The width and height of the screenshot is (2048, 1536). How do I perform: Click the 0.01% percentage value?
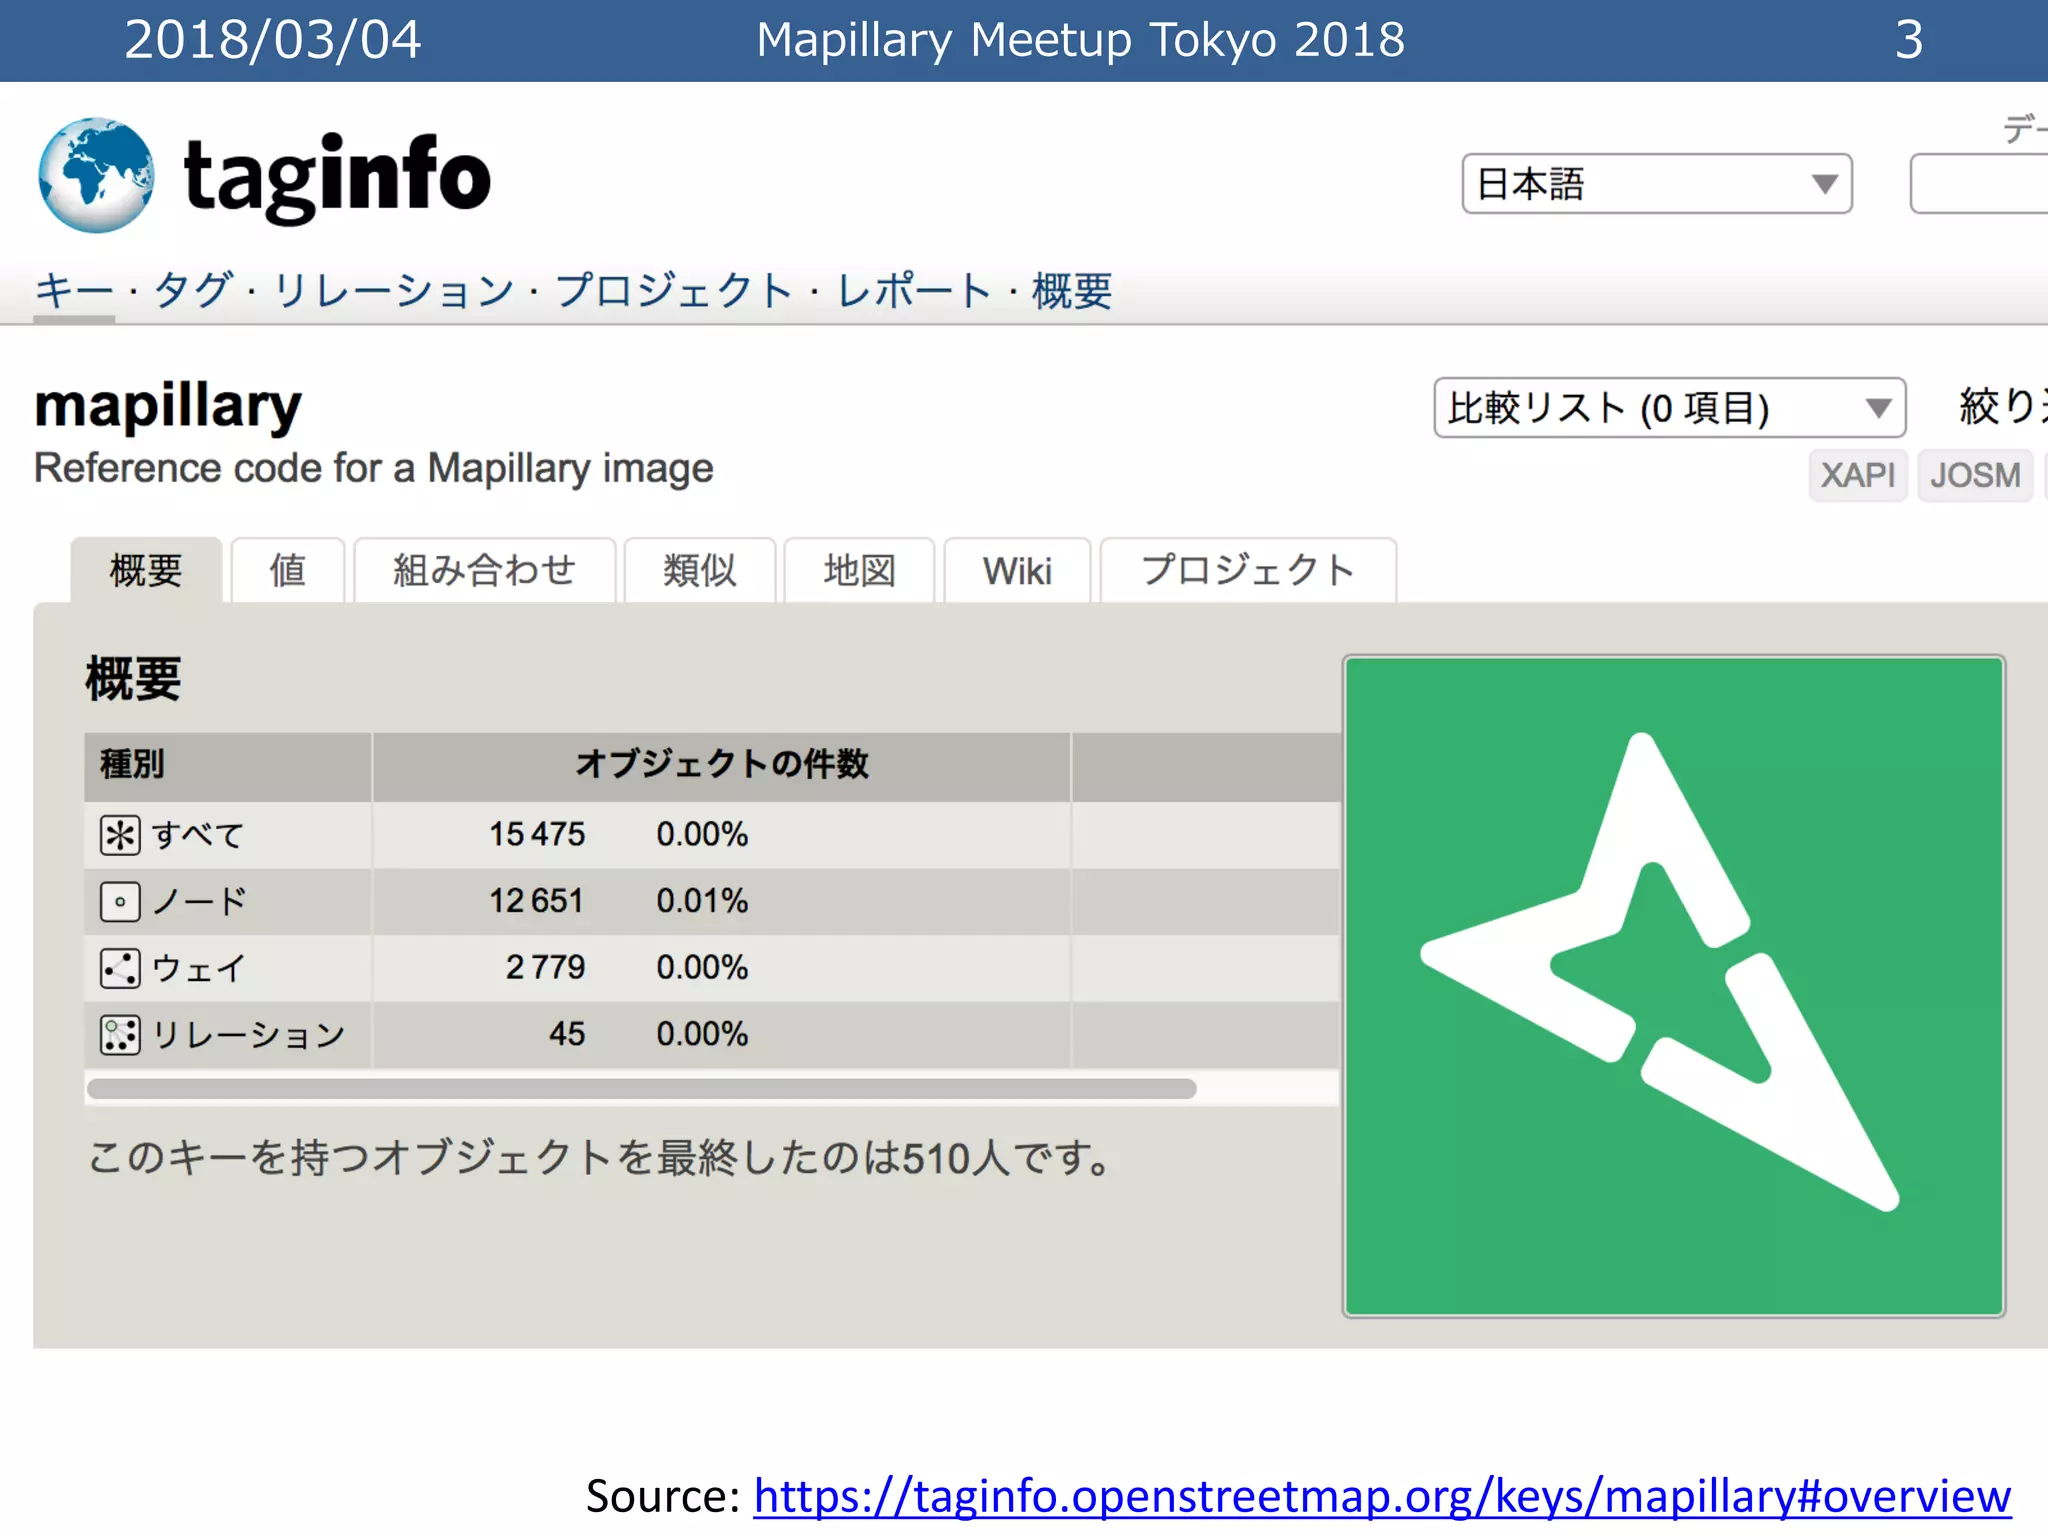coord(702,901)
